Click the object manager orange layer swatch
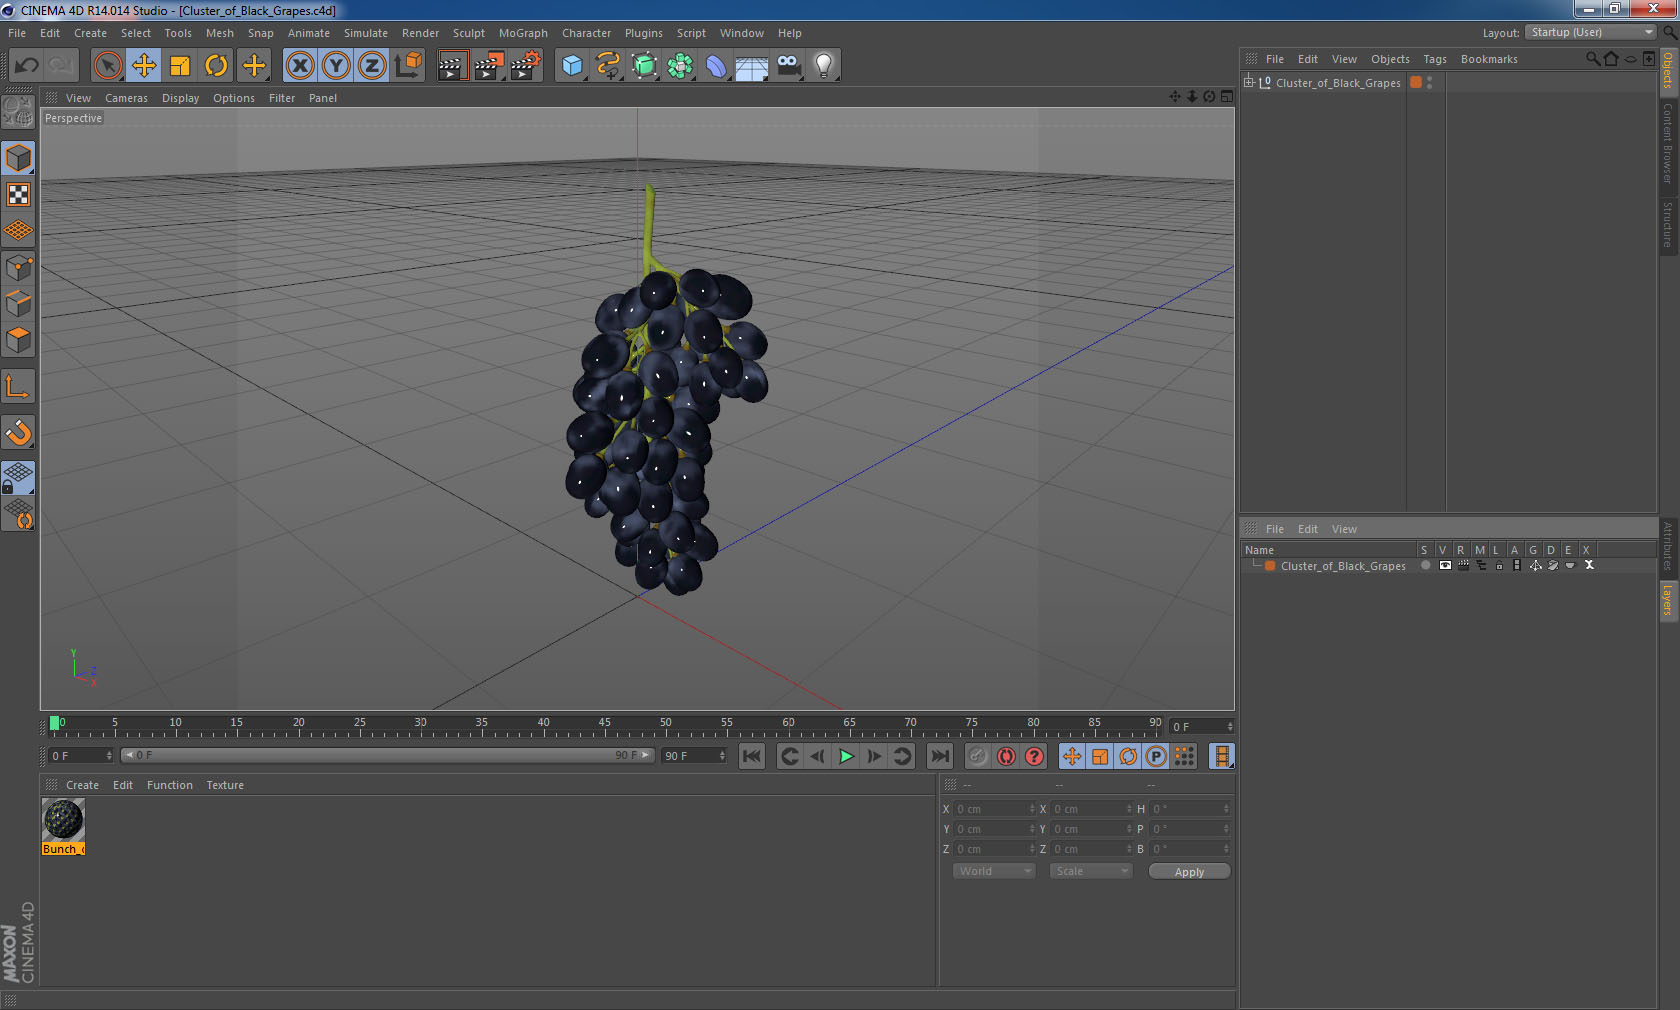Viewport: 1680px width, 1010px height. click(1416, 83)
